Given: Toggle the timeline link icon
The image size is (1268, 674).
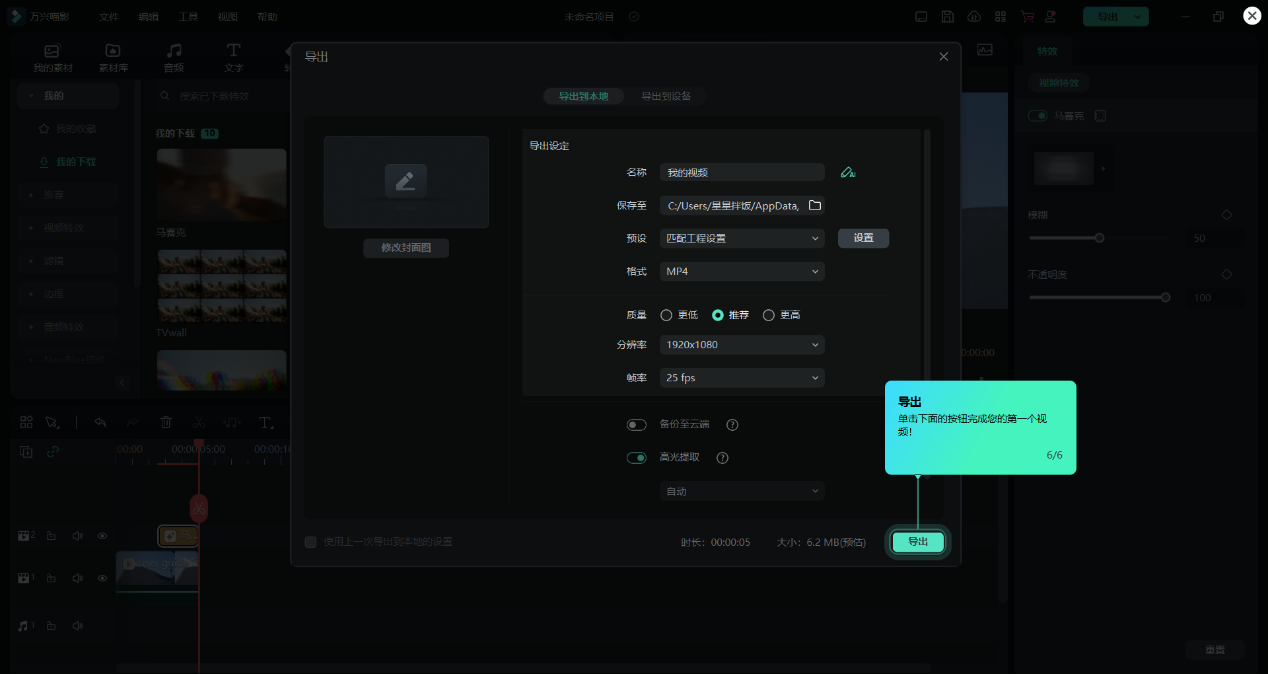Looking at the screenshot, I should click(x=52, y=451).
